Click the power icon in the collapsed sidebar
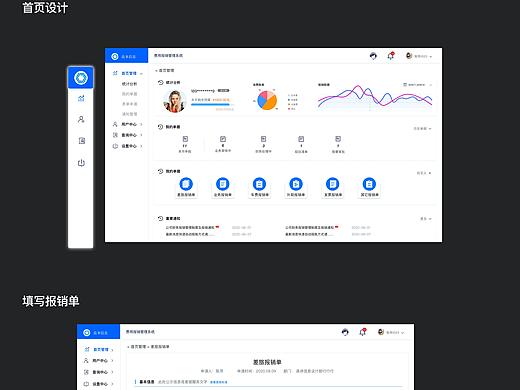The image size is (520, 390). pos(81,163)
